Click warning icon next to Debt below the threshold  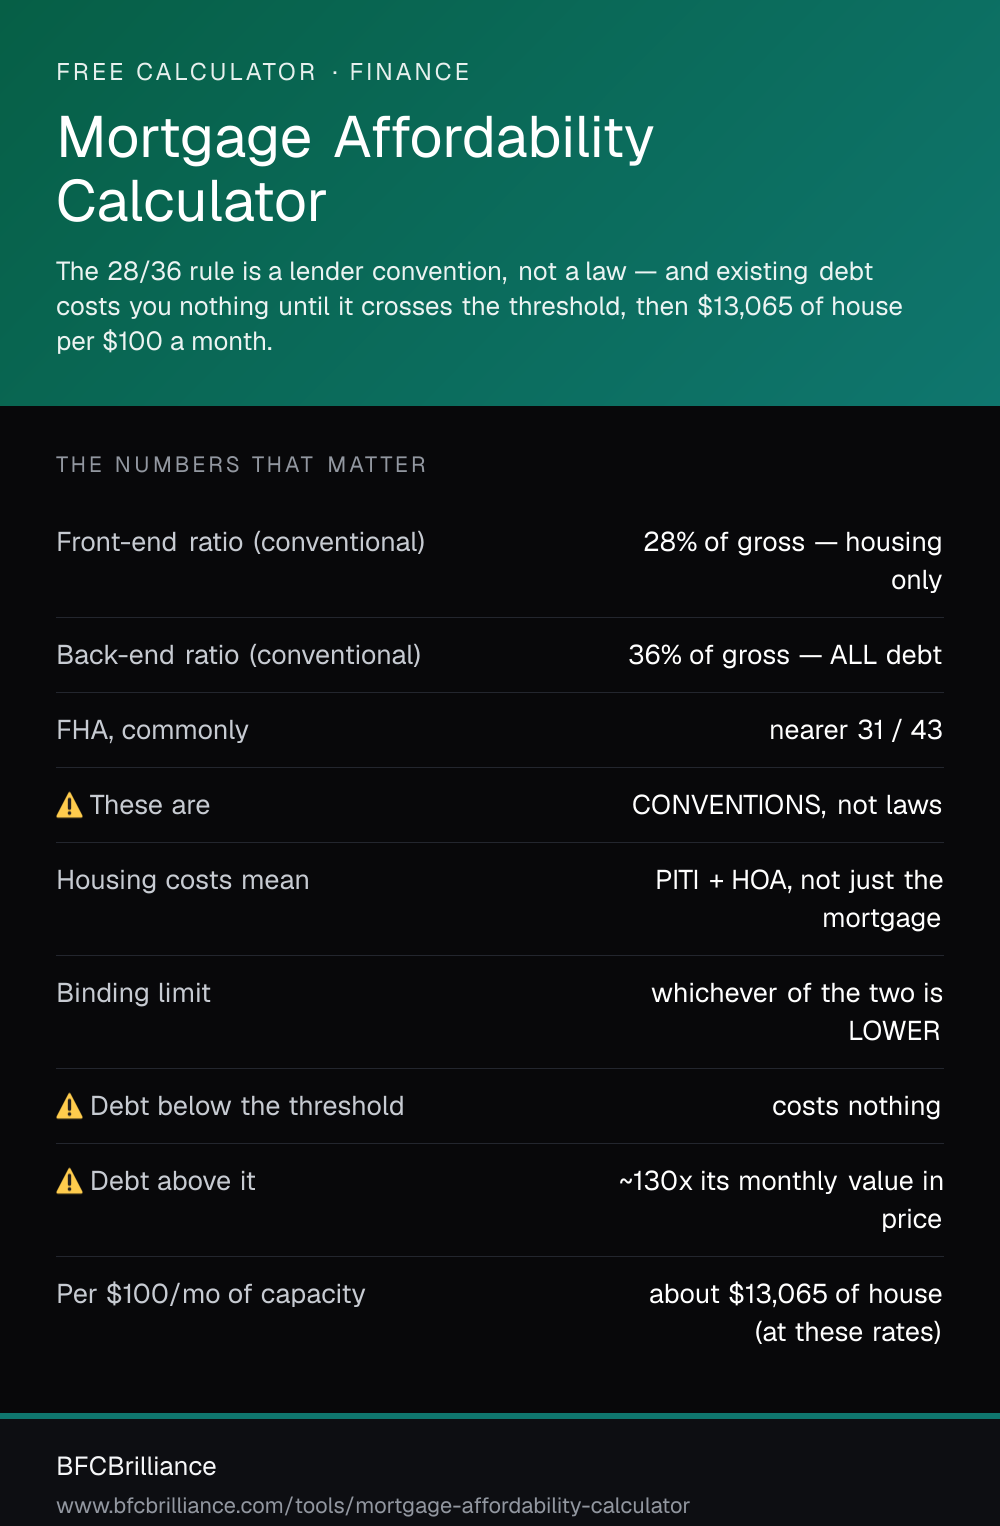pos(69,1106)
